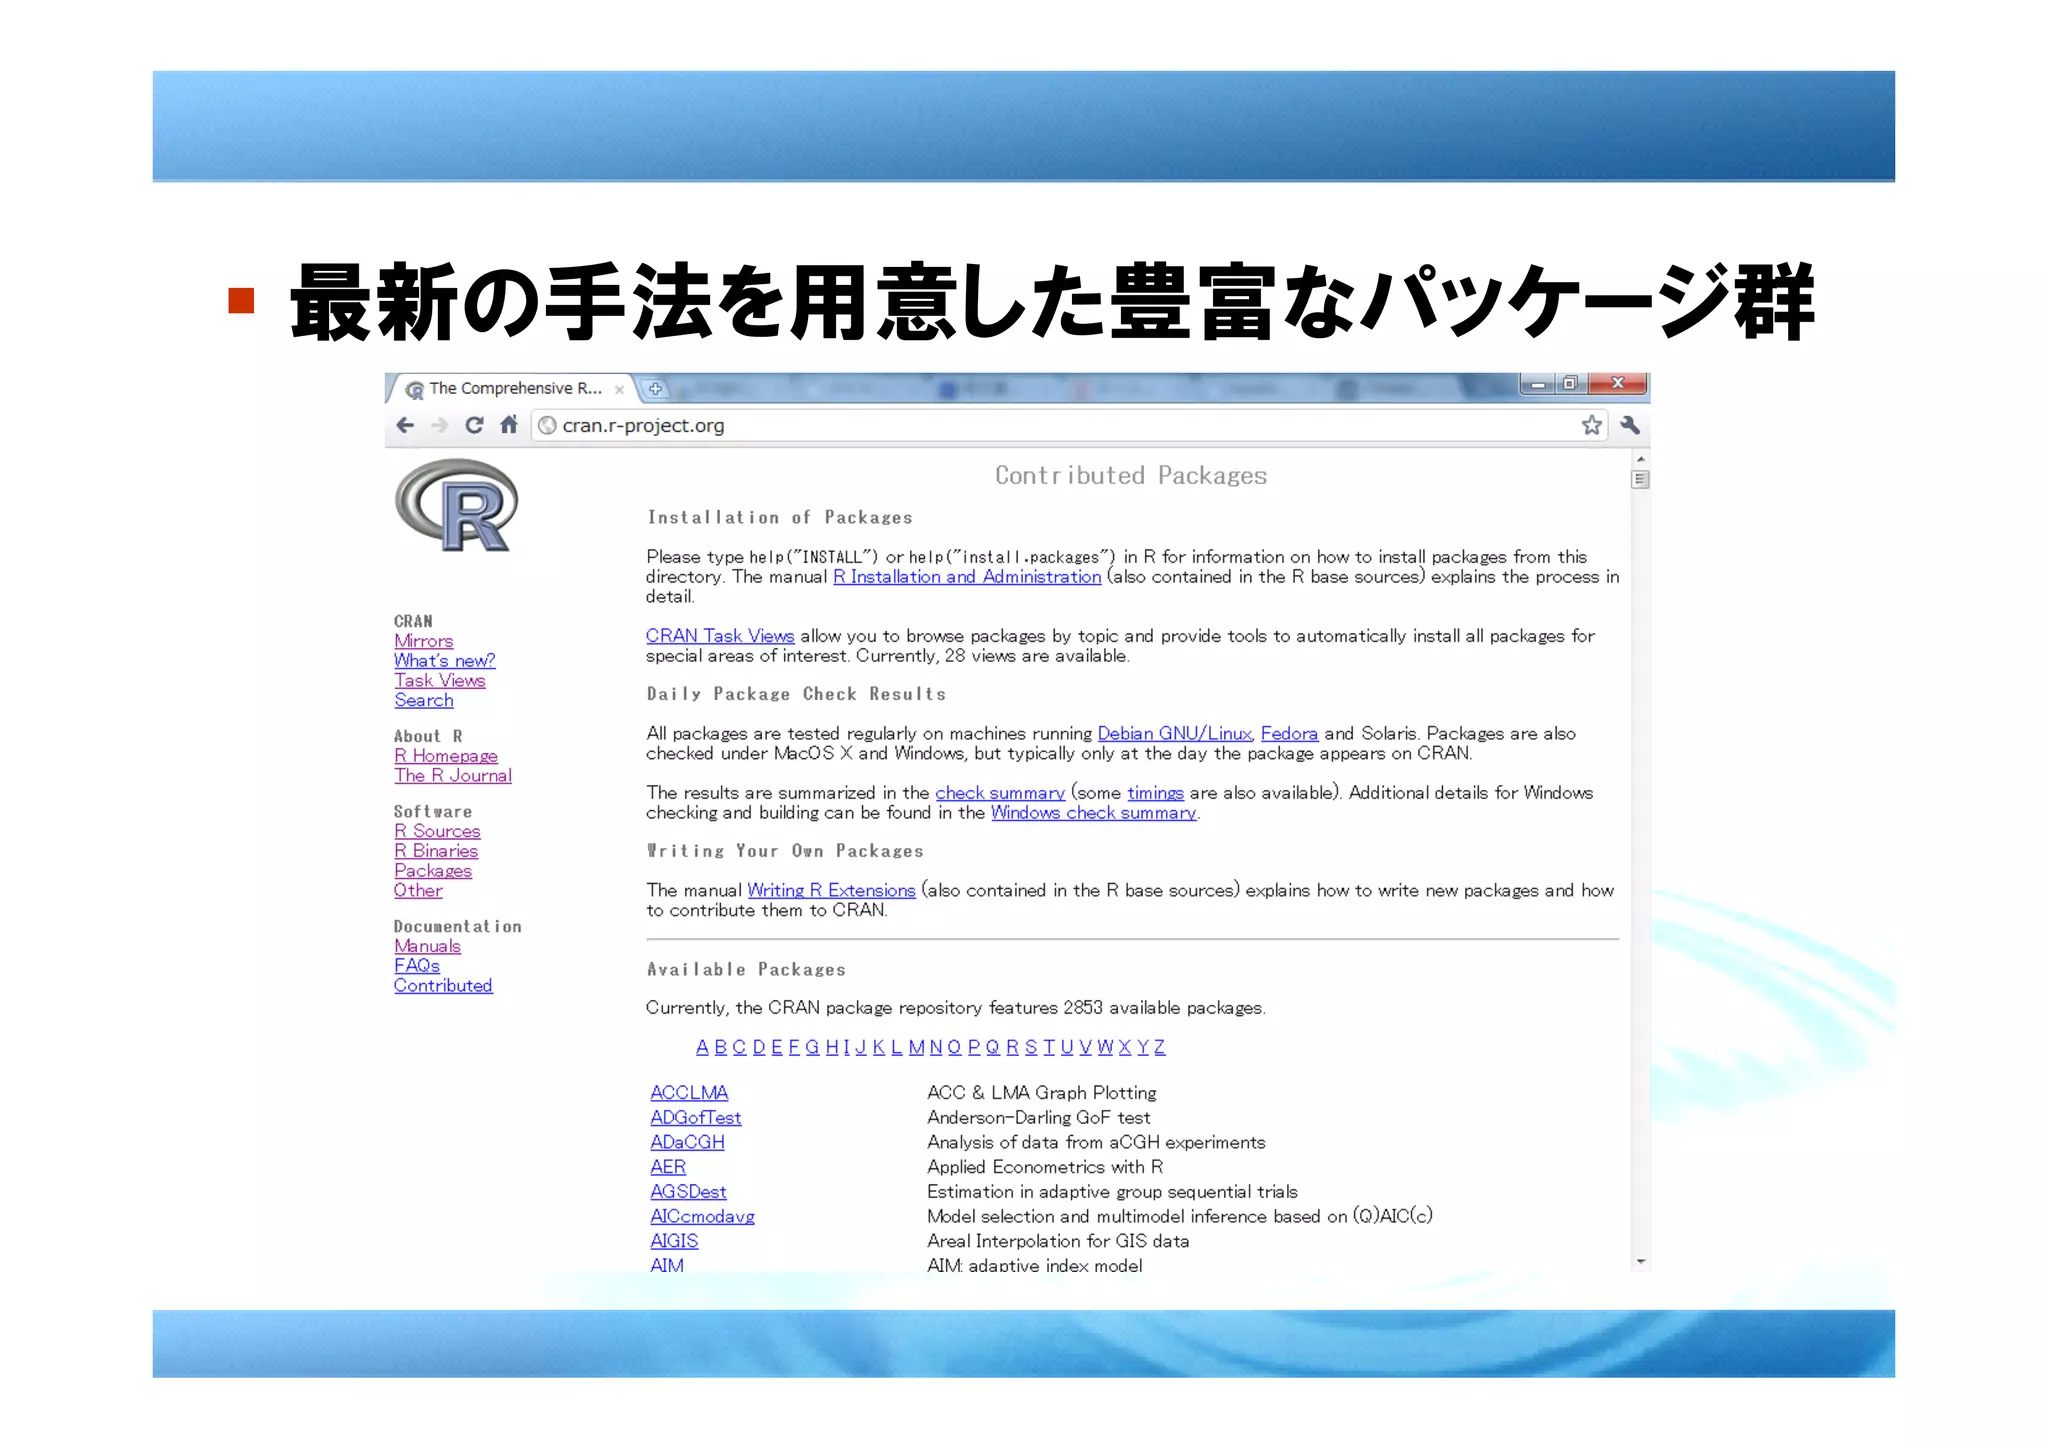The image size is (2048, 1448).
Task: Maximize the browser window
Action: coord(1570,384)
